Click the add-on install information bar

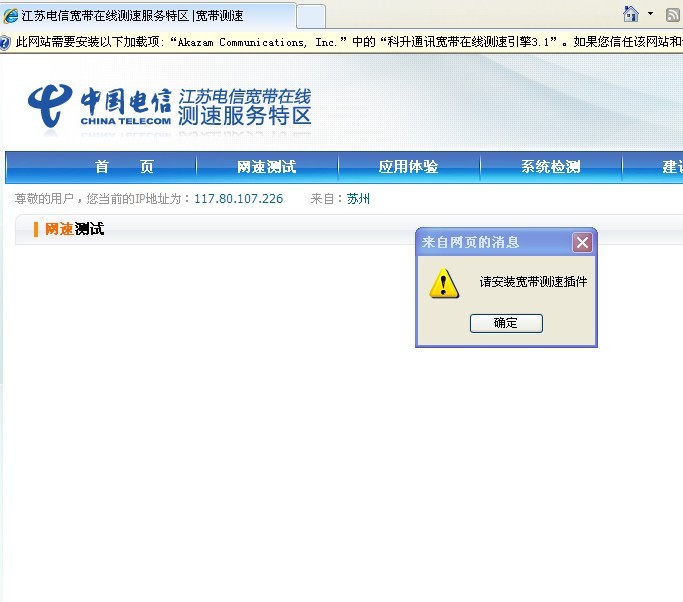tap(342, 42)
